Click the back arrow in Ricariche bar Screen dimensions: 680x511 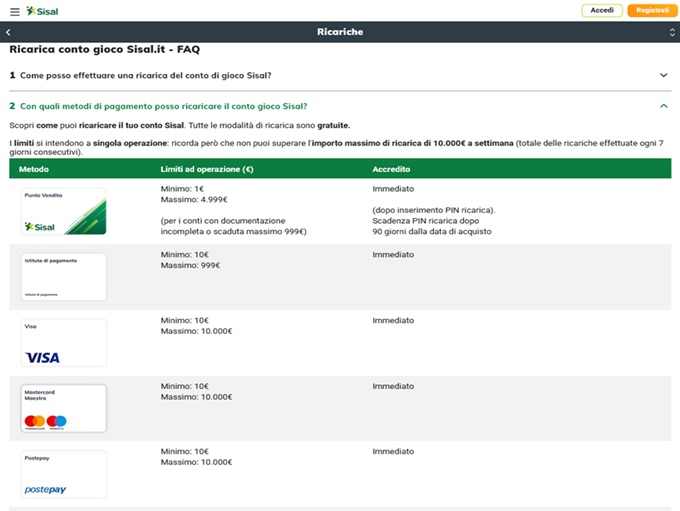tap(8, 32)
